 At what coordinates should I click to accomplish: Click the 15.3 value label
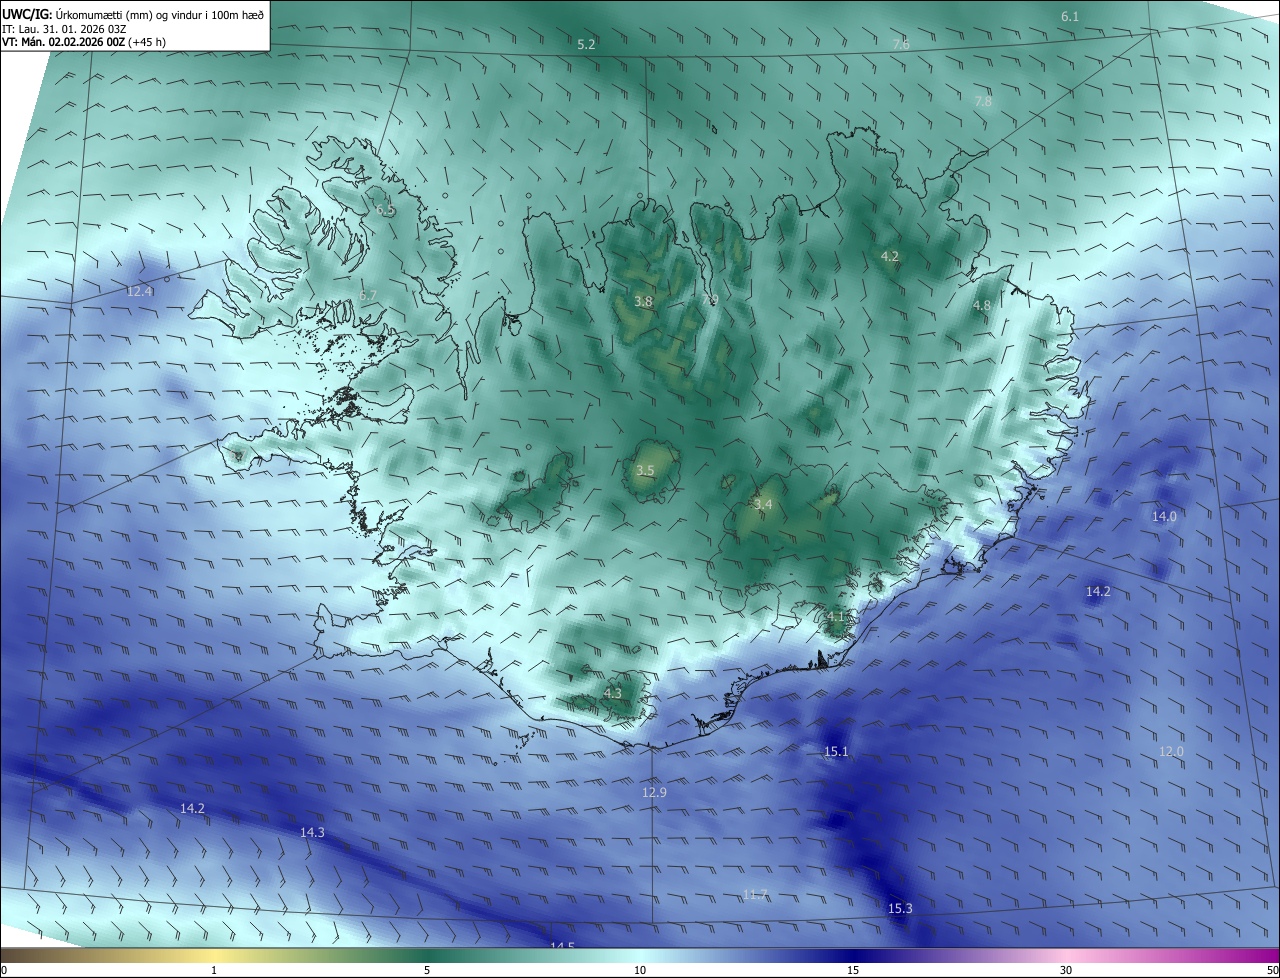(x=900, y=908)
